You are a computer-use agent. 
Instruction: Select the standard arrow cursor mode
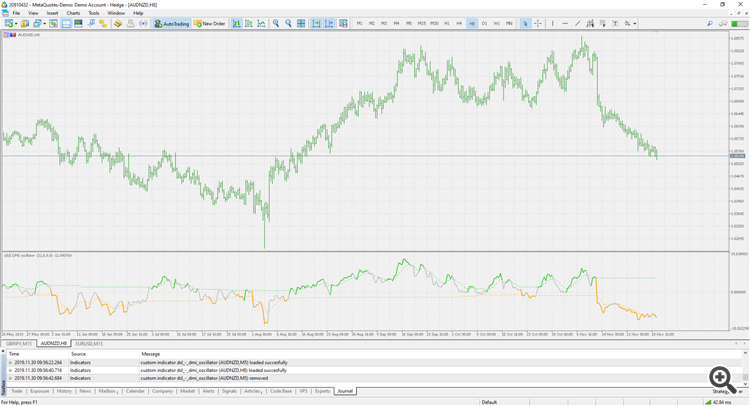(x=525, y=23)
